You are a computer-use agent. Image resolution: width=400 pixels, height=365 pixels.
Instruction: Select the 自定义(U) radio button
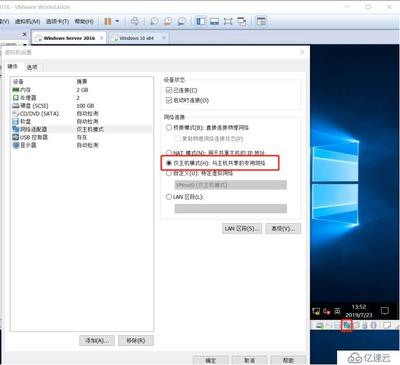tap(169, 173)
